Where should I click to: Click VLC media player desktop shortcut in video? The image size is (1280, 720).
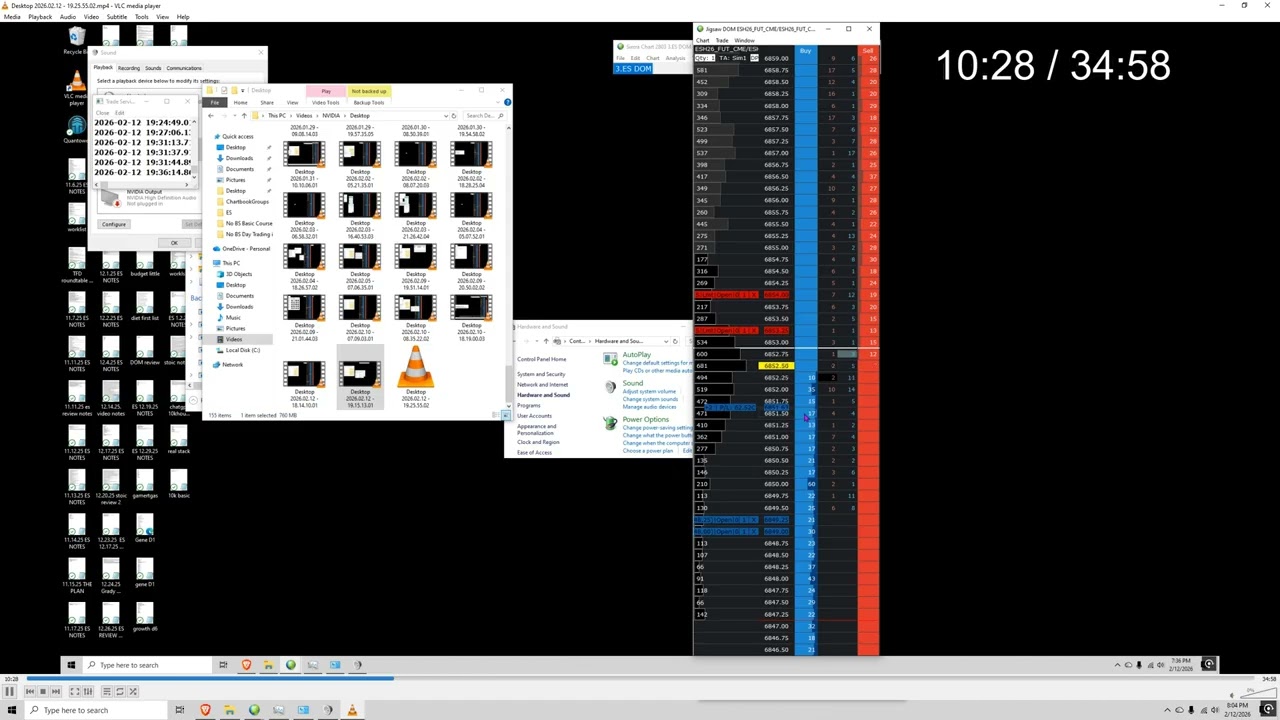(76, 88)
